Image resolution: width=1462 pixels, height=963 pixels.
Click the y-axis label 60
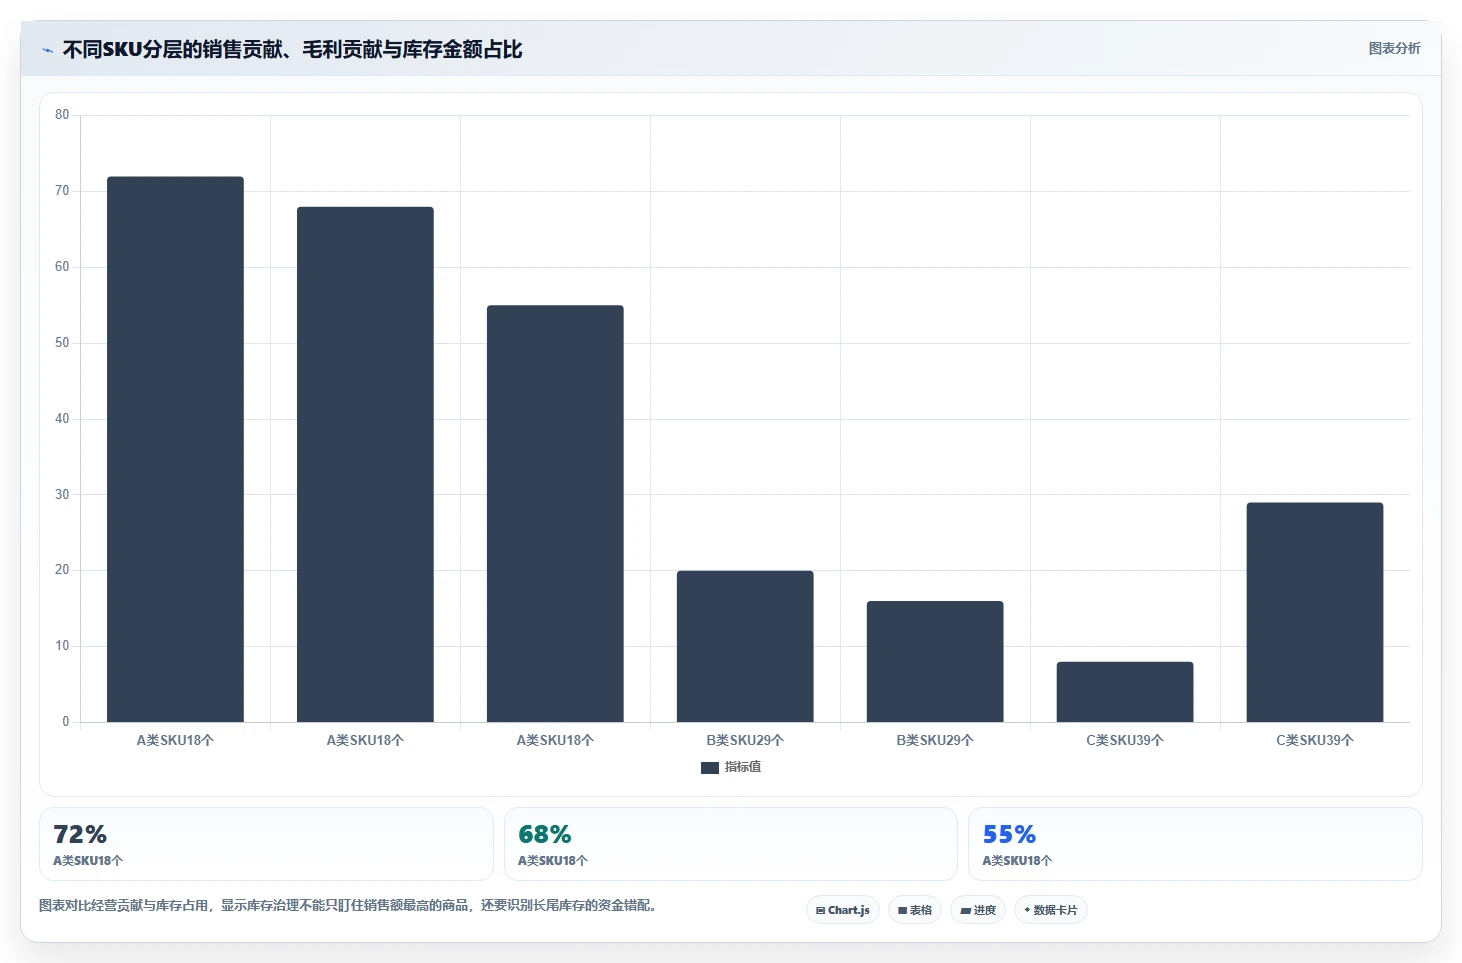click(62, 267)
